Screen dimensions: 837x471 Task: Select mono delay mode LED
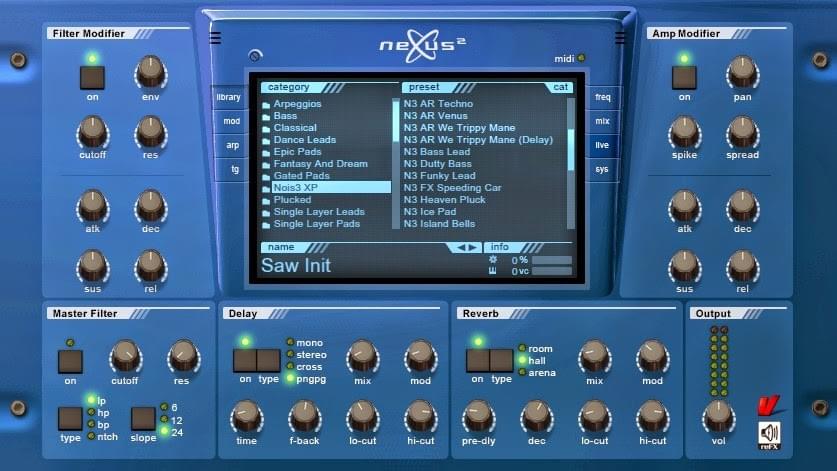pyautogui.click(x=290, y=342)
